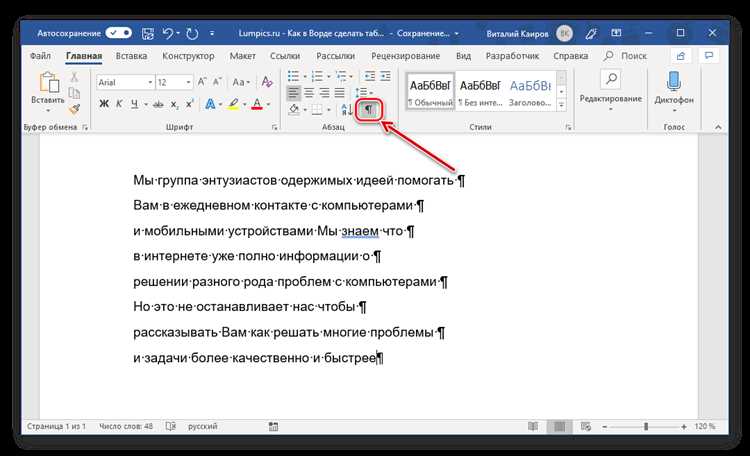Click the numbered list icon
The image size is (750, 456).
(x=317, y=76)
